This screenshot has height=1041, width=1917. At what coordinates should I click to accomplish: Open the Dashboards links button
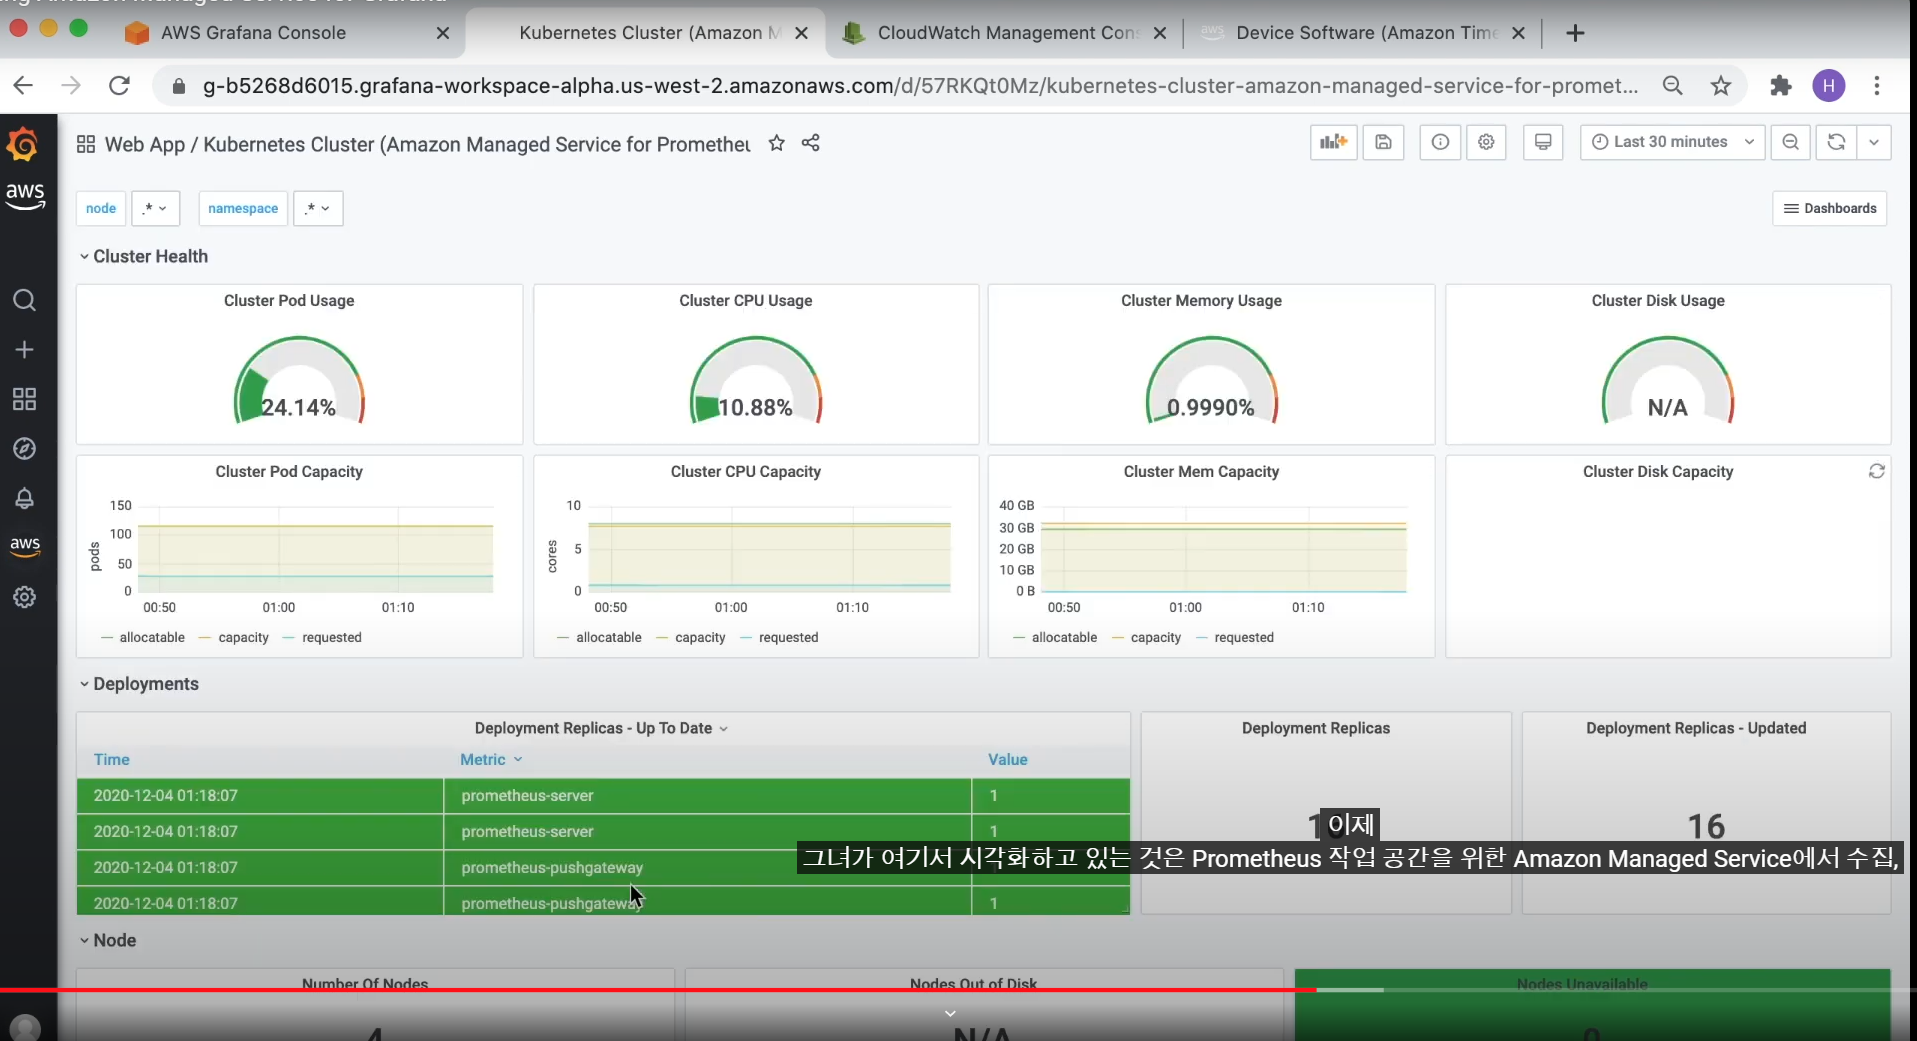tap(1830, 208)
